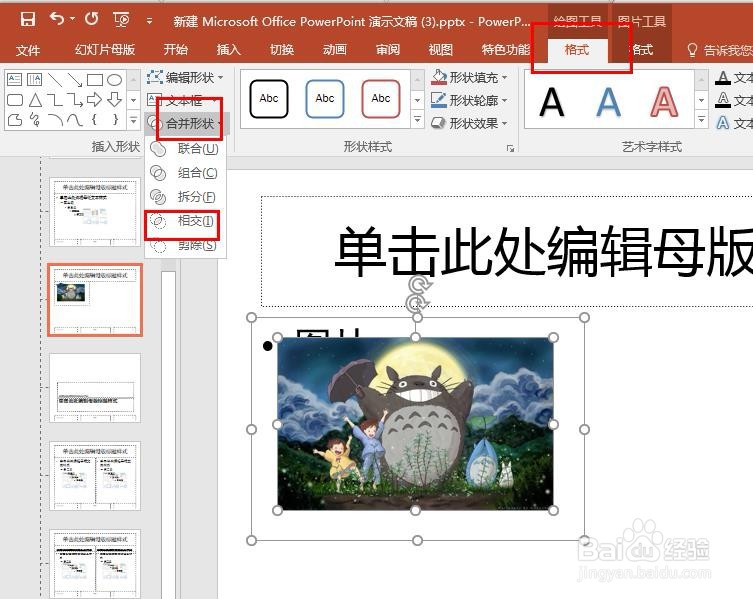Choose 联合(U) merge option
753x599 pixels.
(185, 149)
